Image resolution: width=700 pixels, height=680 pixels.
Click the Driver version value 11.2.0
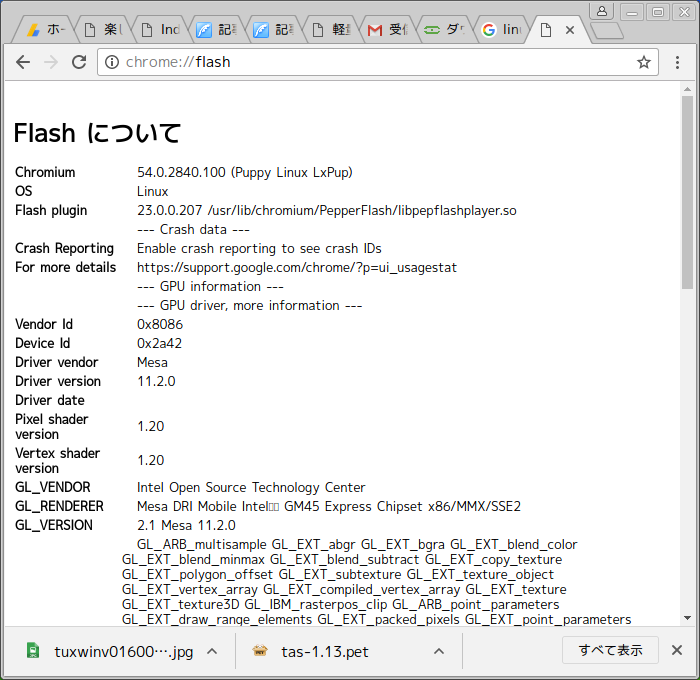(x=156, y=381)
